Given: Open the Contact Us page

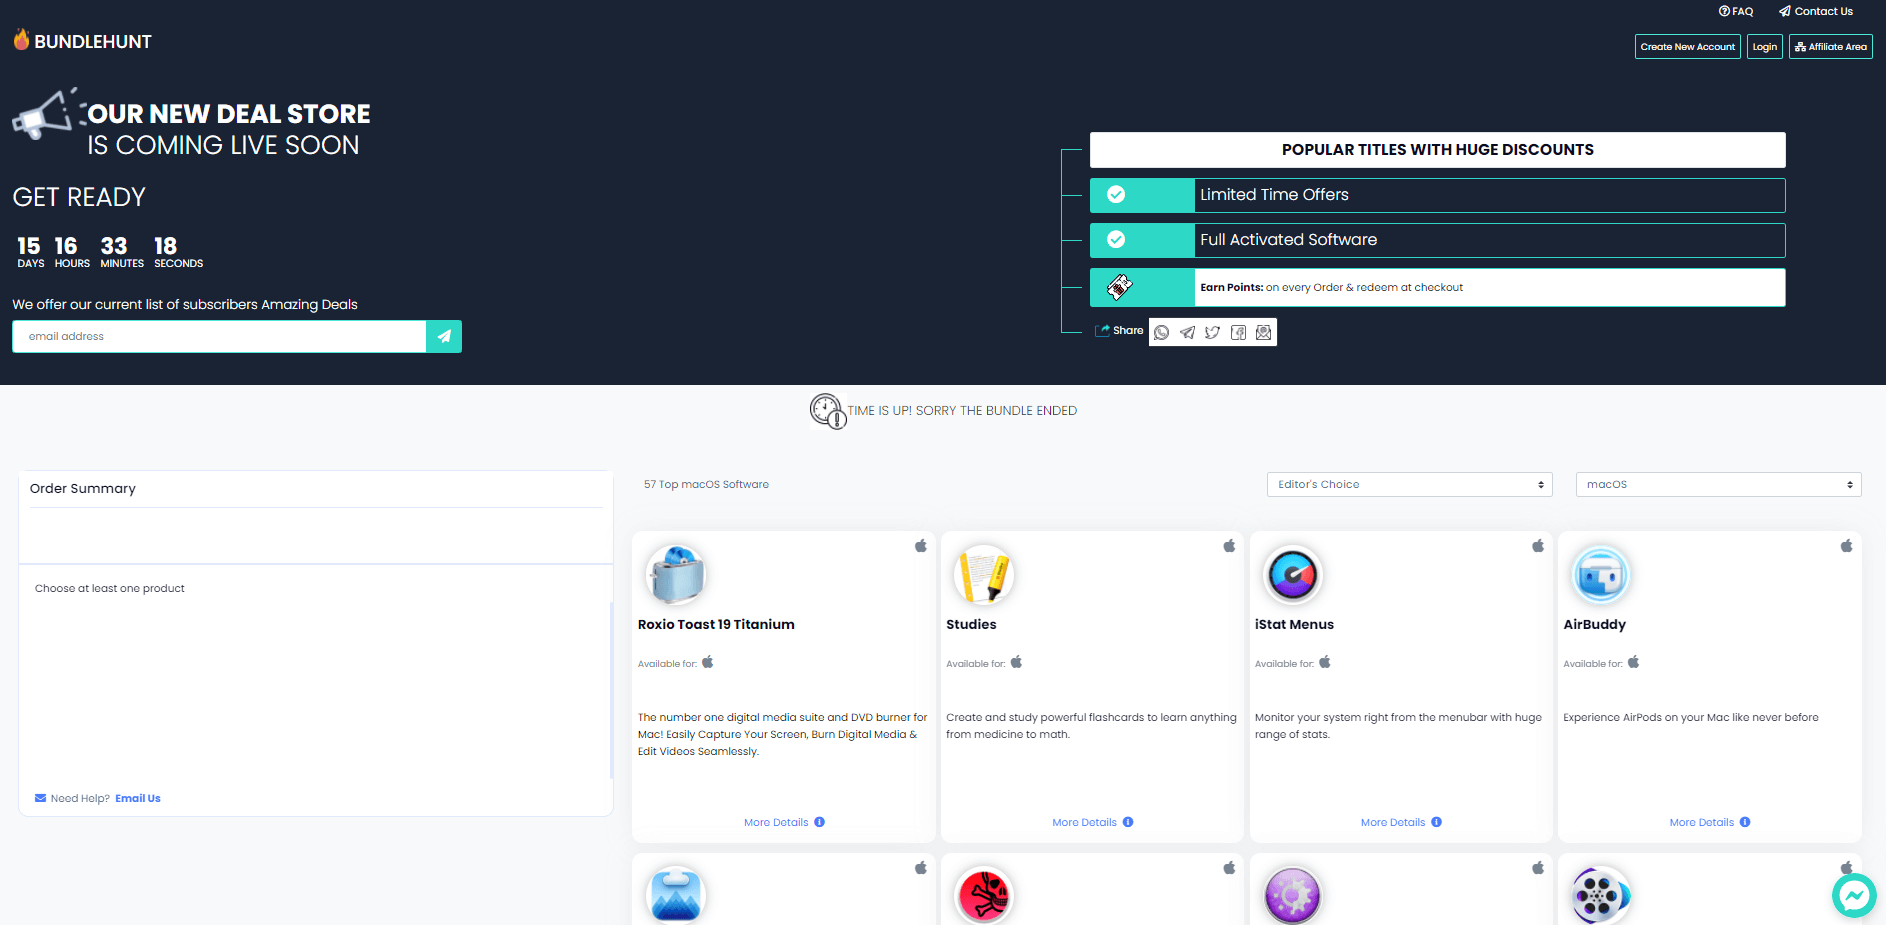Looking at the screenshot, I should pyautogui.click(x=1816, y=11).
